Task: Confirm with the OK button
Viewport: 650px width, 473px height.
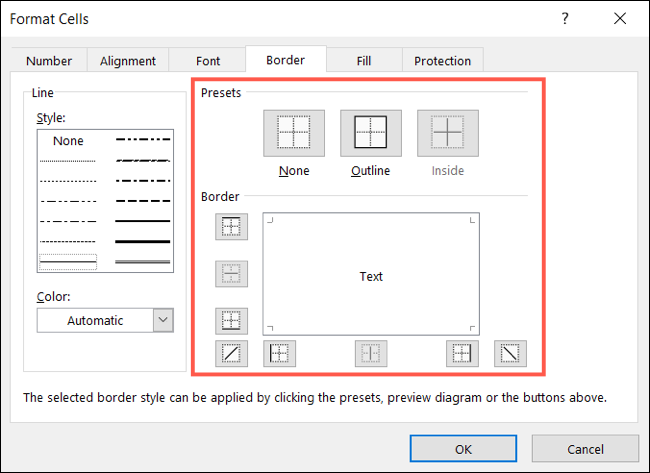Action: point(463,447)
